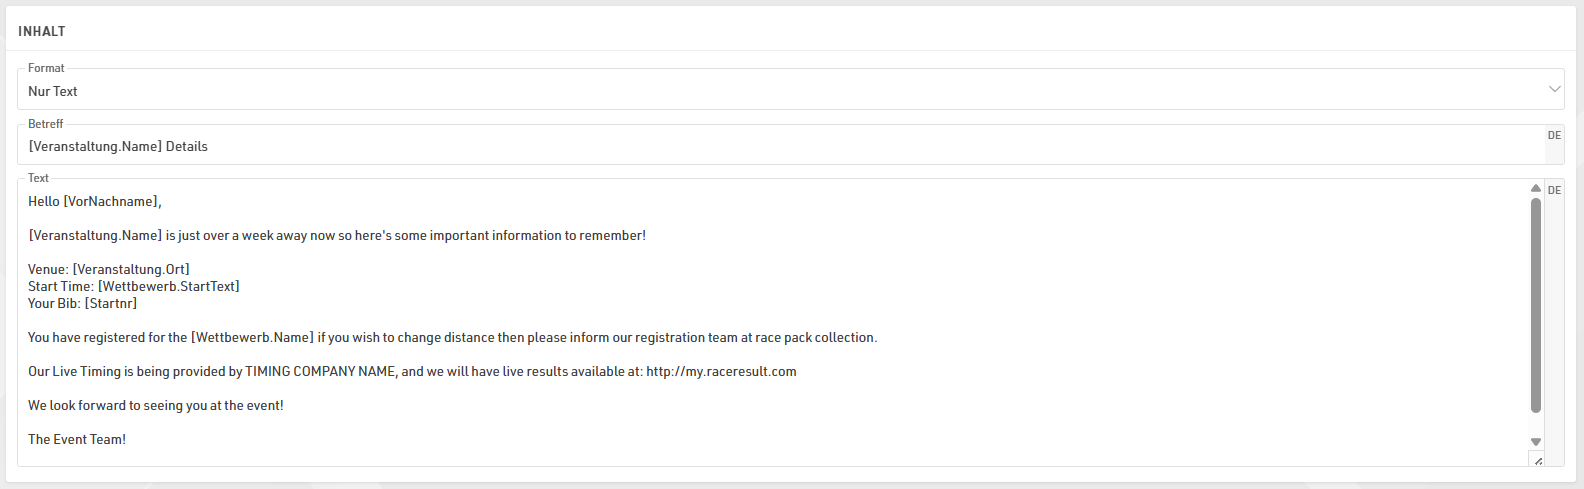Click the [Startnr] placeholder after Your Bib
Viewport: 1584px width, 489px height.
click(111, 304)
